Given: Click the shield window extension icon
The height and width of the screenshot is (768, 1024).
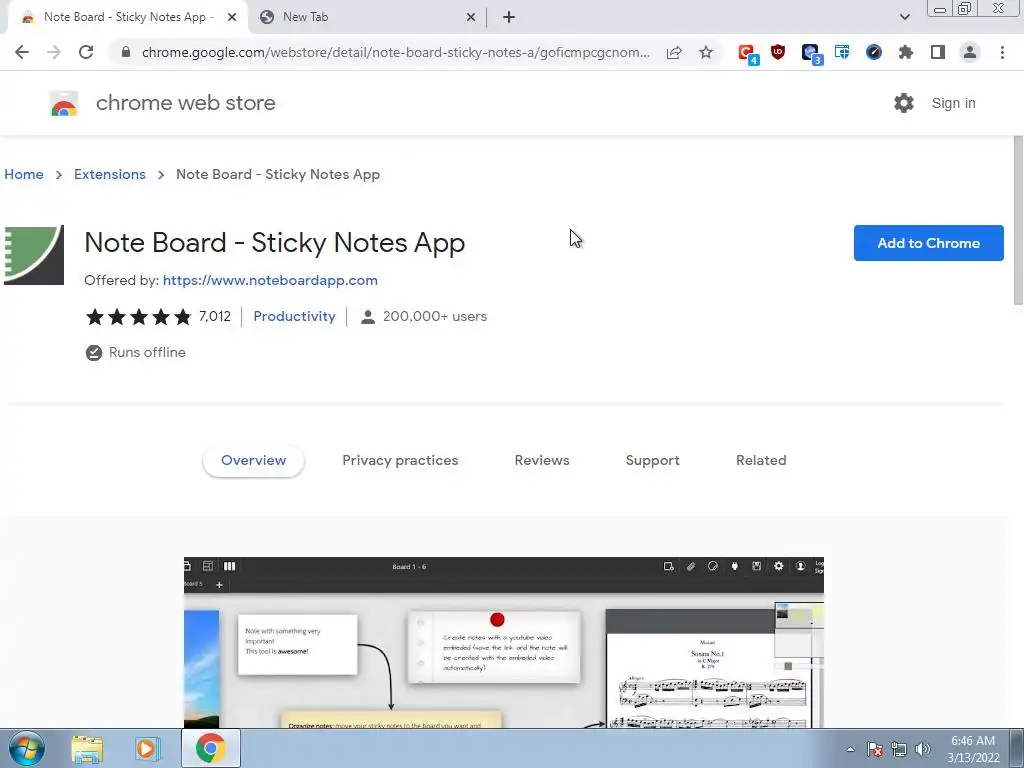Looking at the screenshot, I should pyautogui.click(x=842, y=52).
